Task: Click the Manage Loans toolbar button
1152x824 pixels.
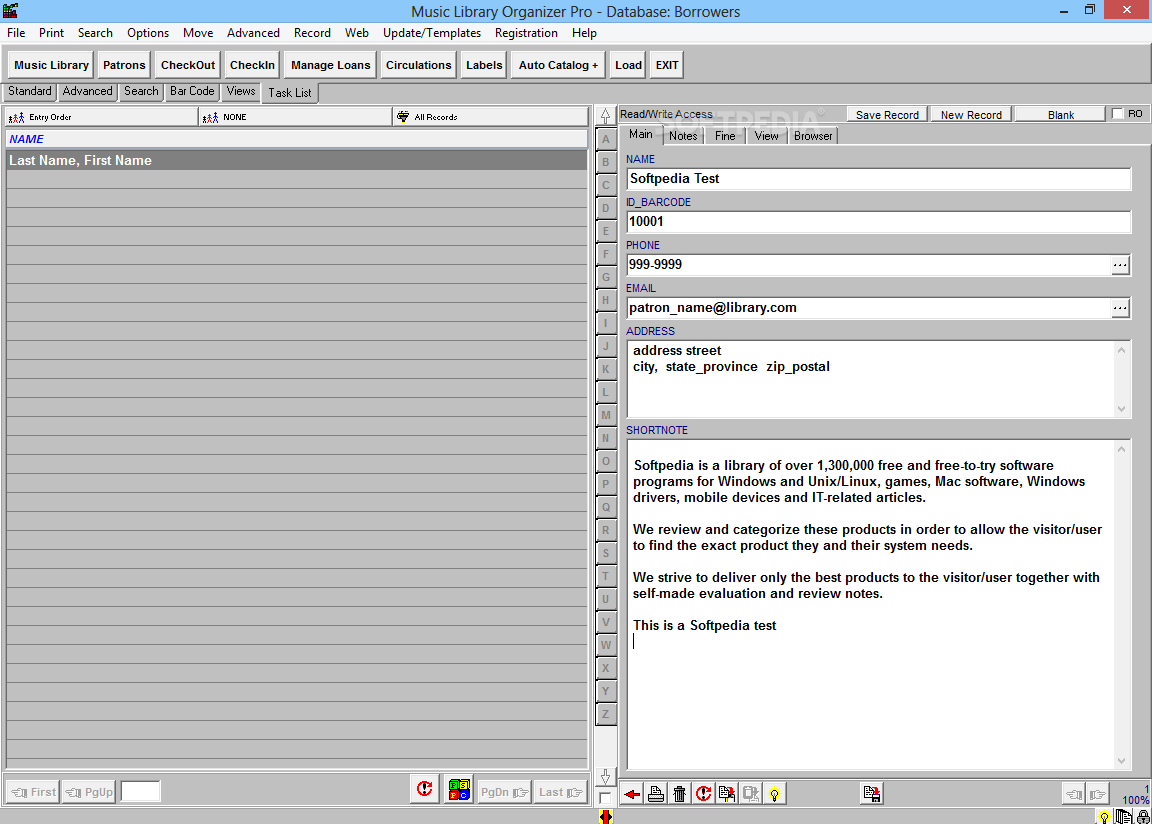Action: [x=331, y=65]
